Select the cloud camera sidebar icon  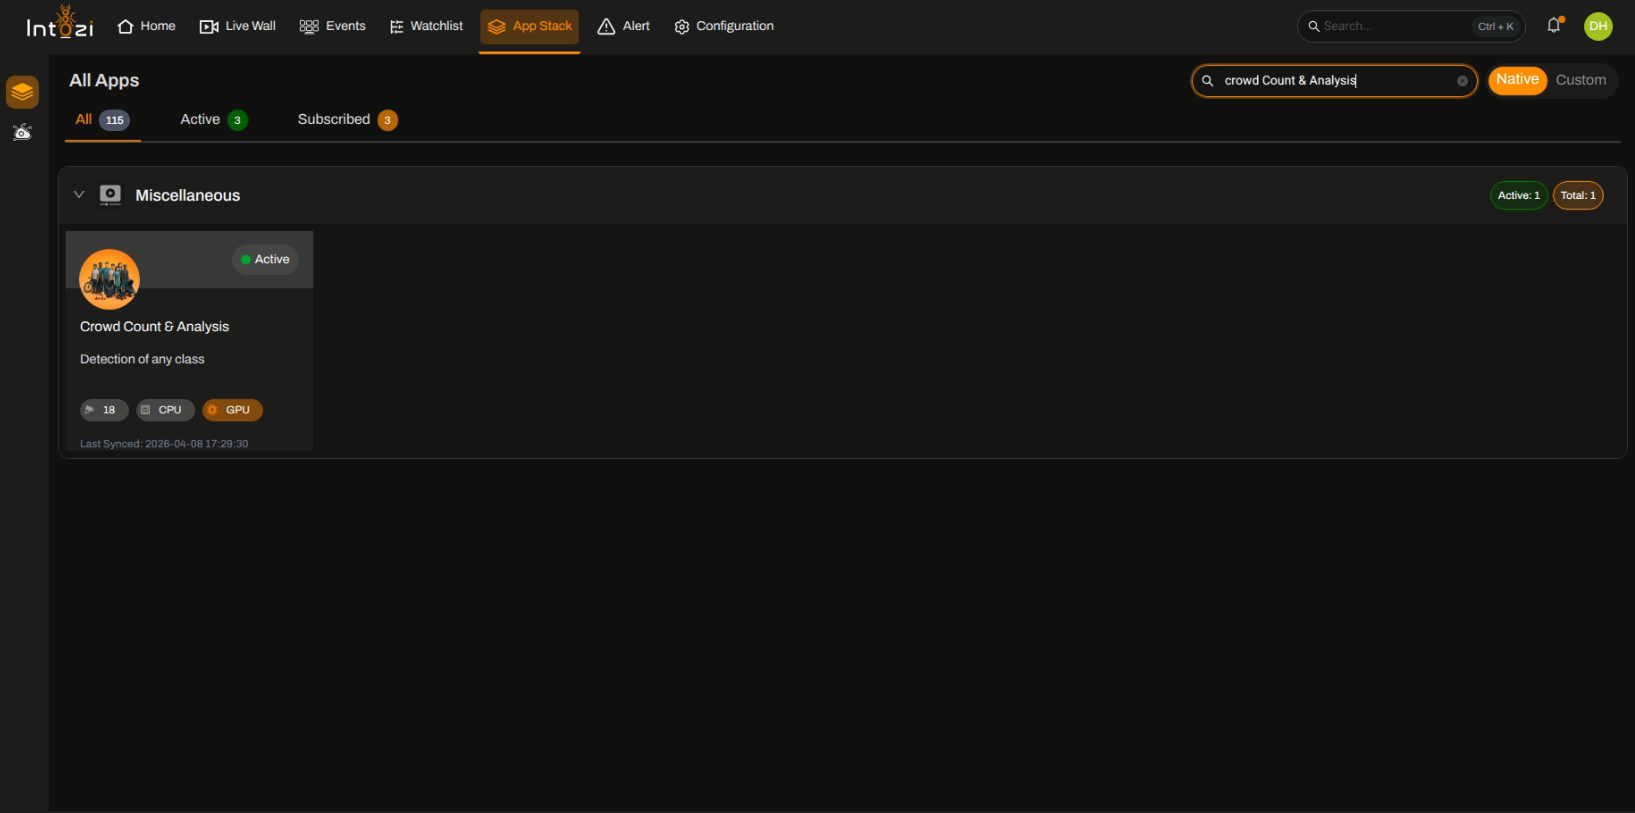[x=22, y=132]
